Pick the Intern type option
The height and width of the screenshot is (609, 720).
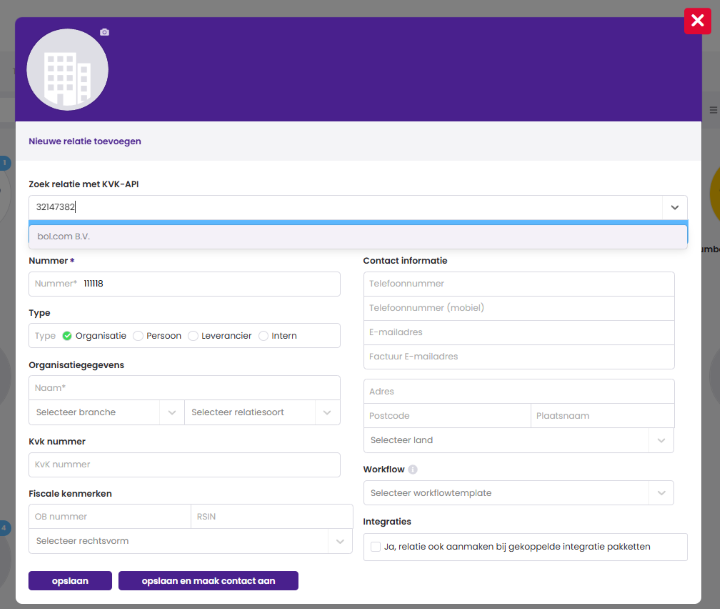point(264,336)
